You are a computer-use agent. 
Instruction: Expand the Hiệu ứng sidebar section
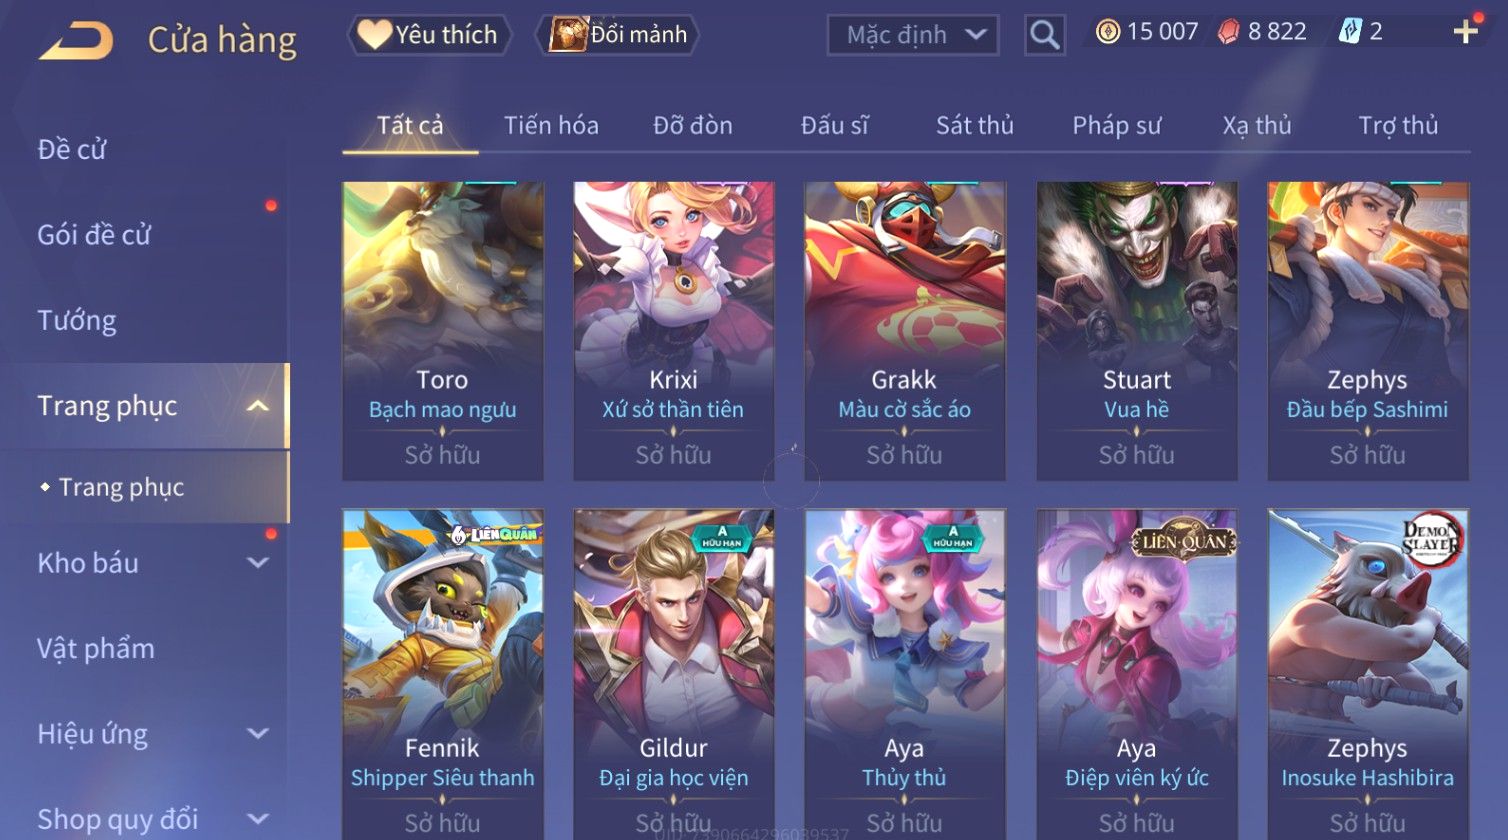pyautogui.click(x=258, y=734)
